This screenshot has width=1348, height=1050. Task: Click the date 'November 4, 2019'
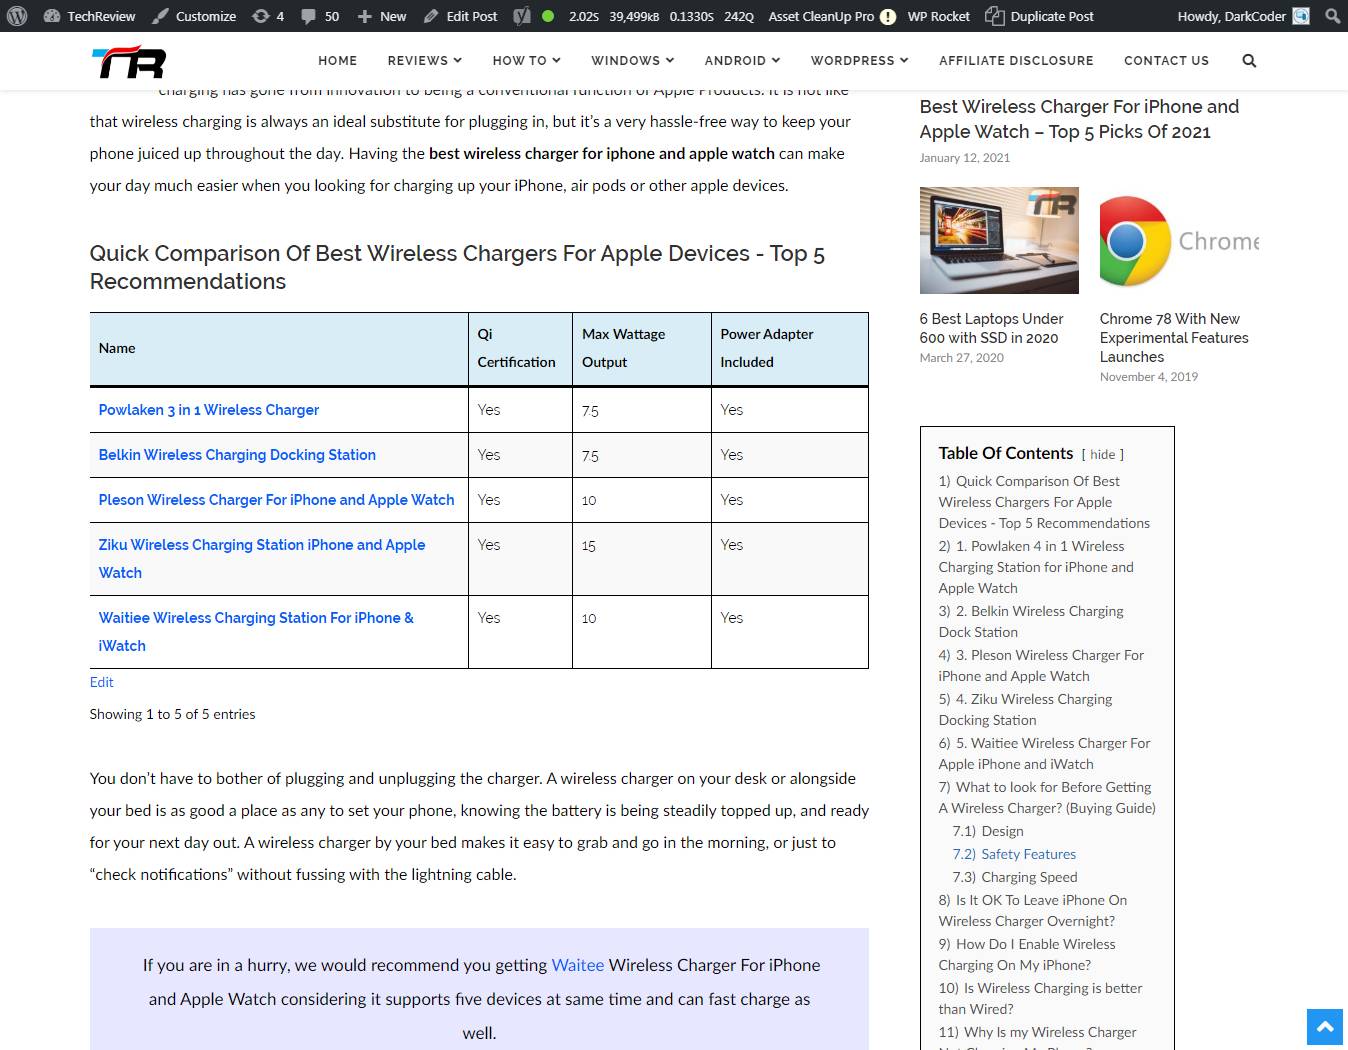tap(1149, 377)
